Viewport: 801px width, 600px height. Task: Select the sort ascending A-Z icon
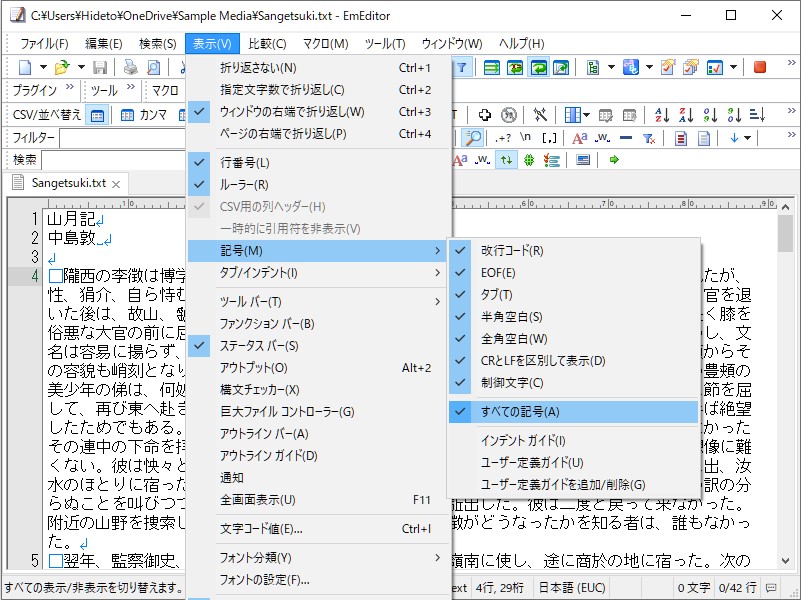[x=662, y=114]
